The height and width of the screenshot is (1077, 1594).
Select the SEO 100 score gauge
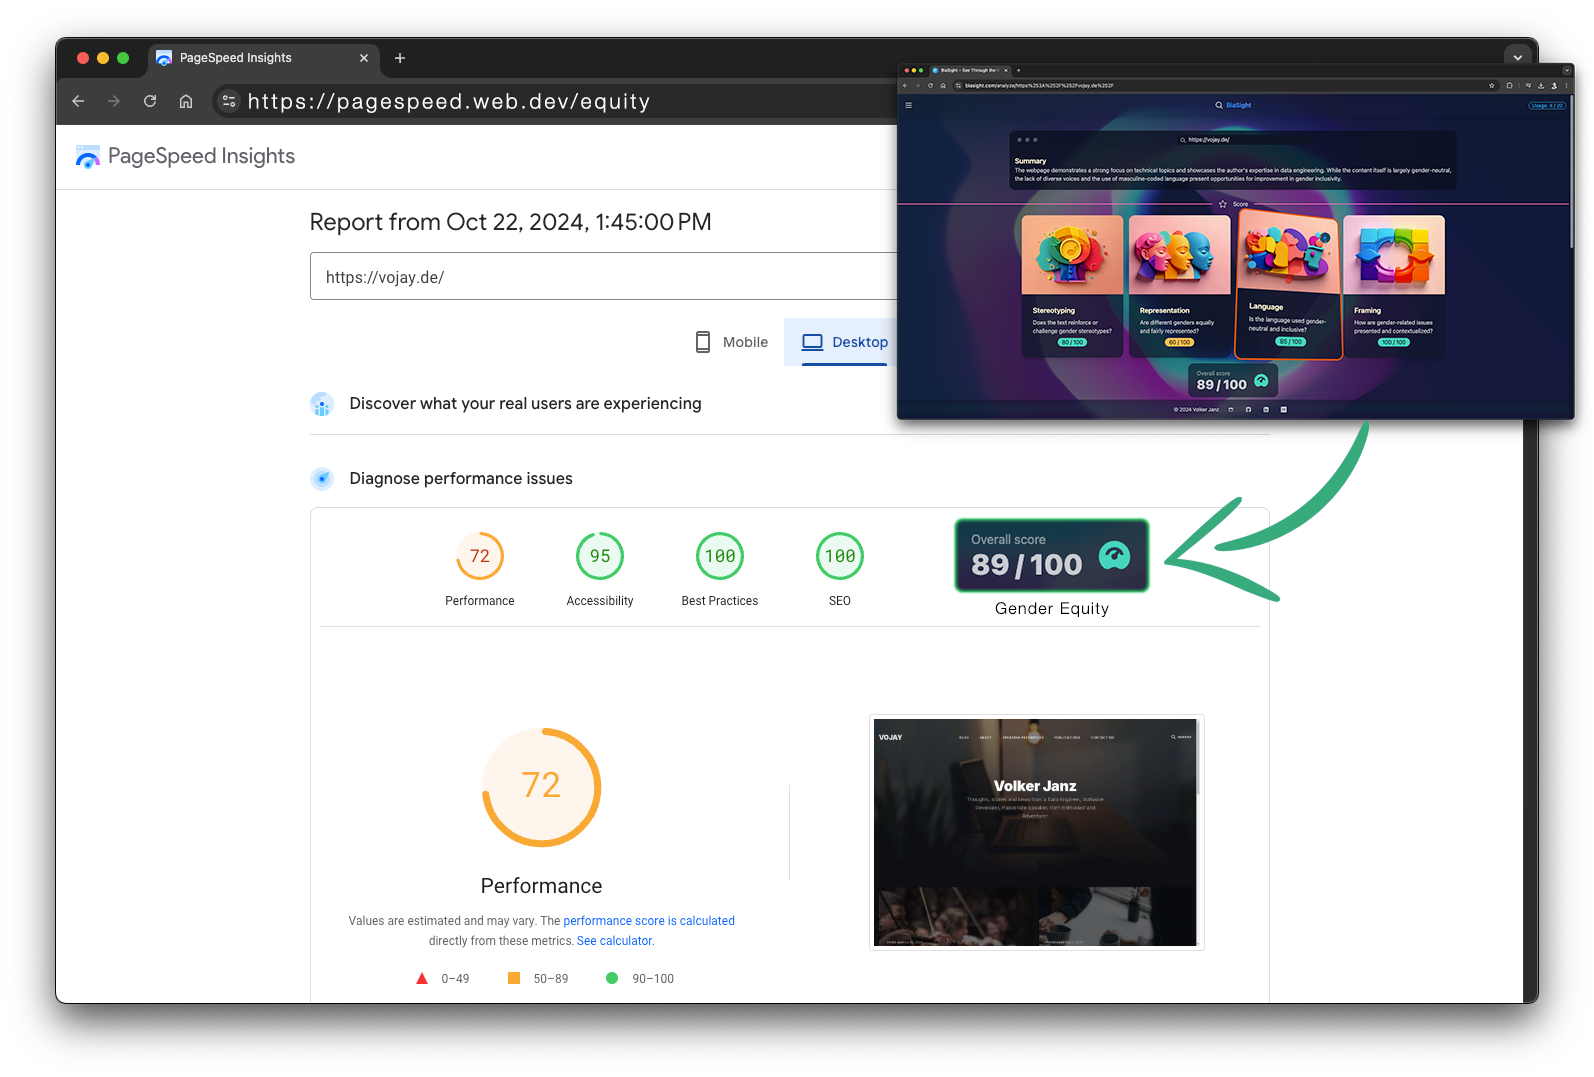click(840, 556)
